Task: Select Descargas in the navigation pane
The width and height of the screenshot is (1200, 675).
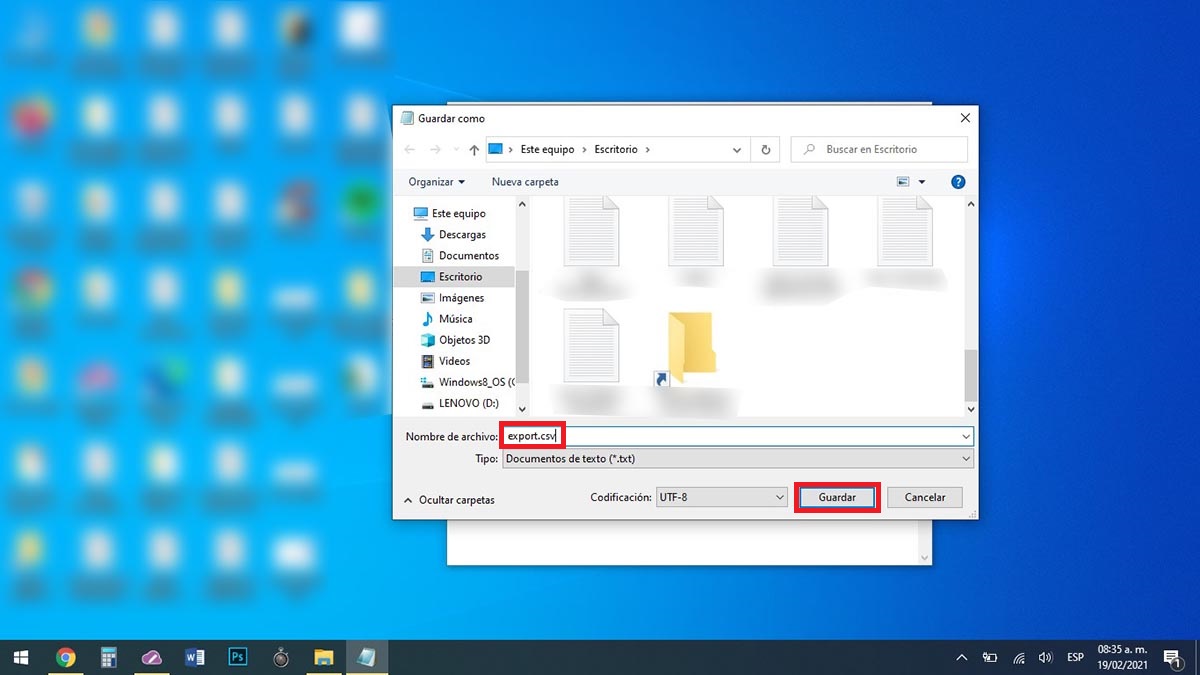Action: pos(462,234)
